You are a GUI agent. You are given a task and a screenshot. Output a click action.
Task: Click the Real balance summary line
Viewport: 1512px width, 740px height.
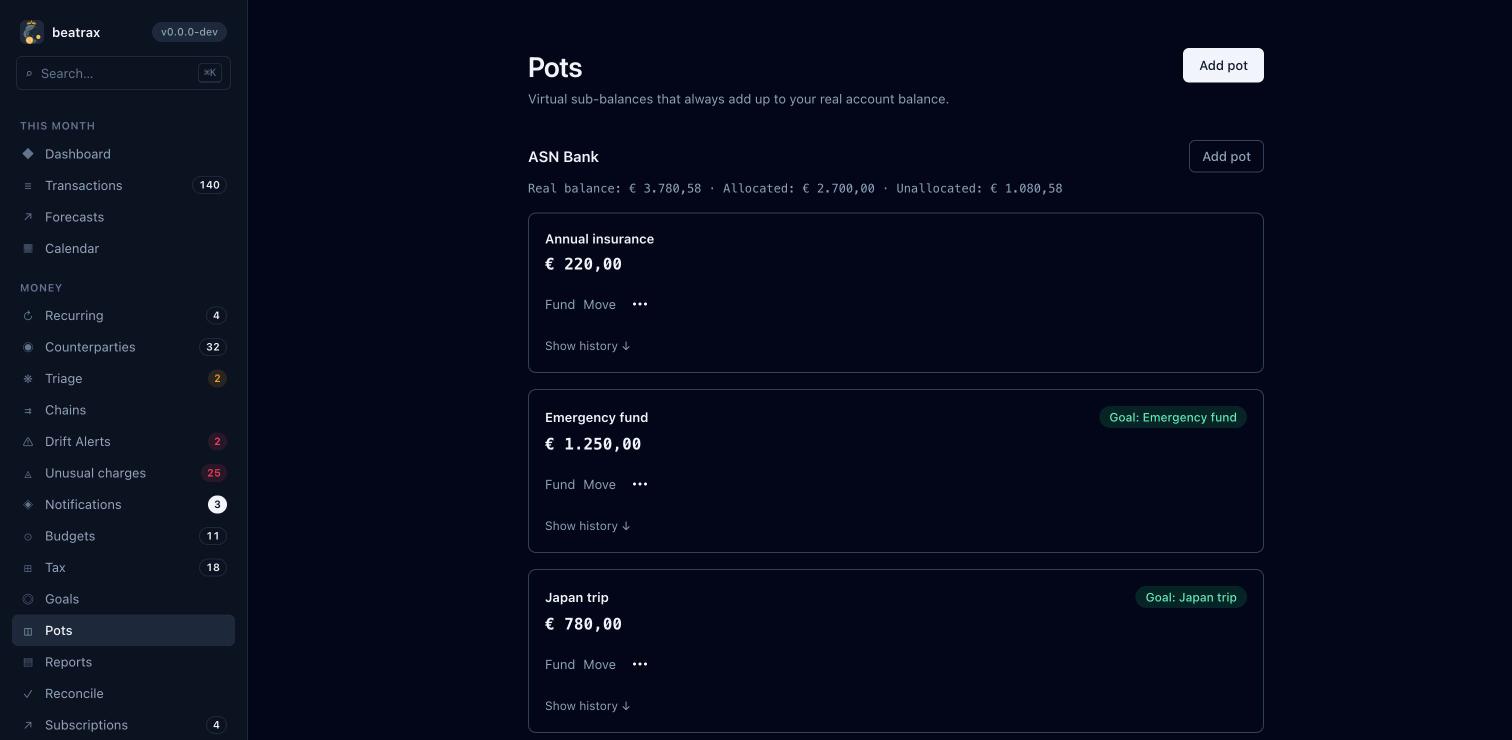tap(795, 188)
